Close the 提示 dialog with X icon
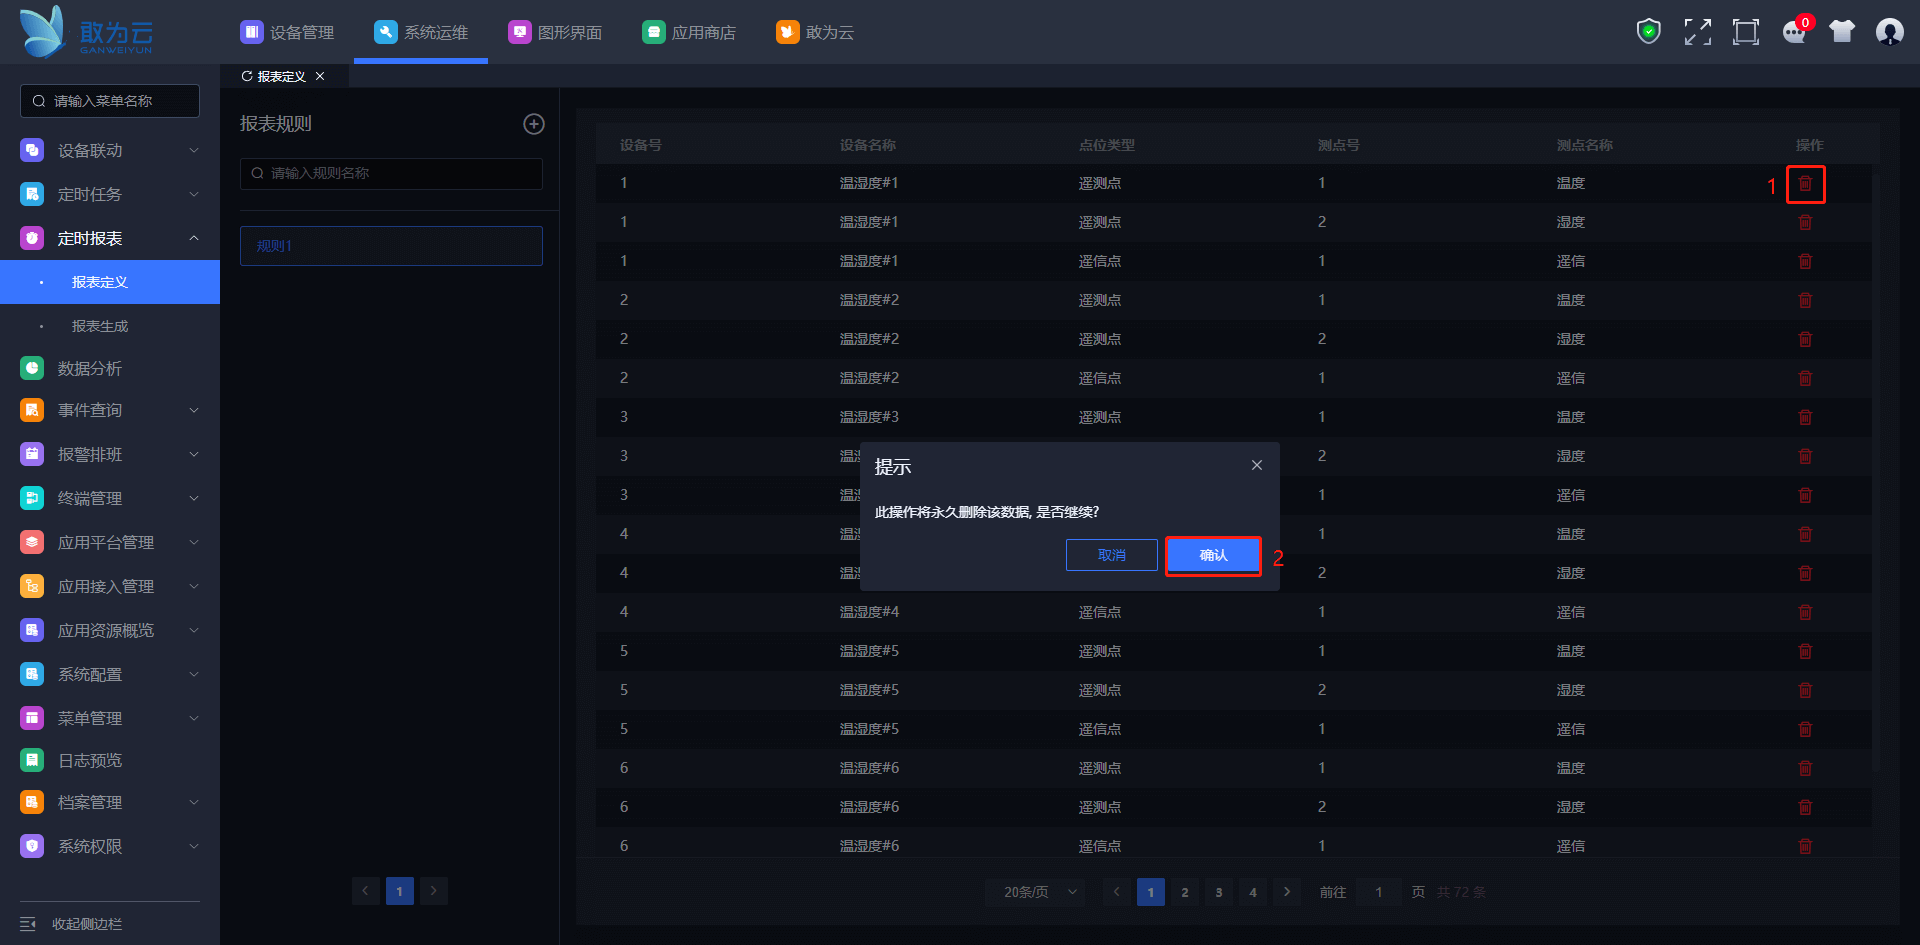1920x945 pixels. click(1257, 465)
